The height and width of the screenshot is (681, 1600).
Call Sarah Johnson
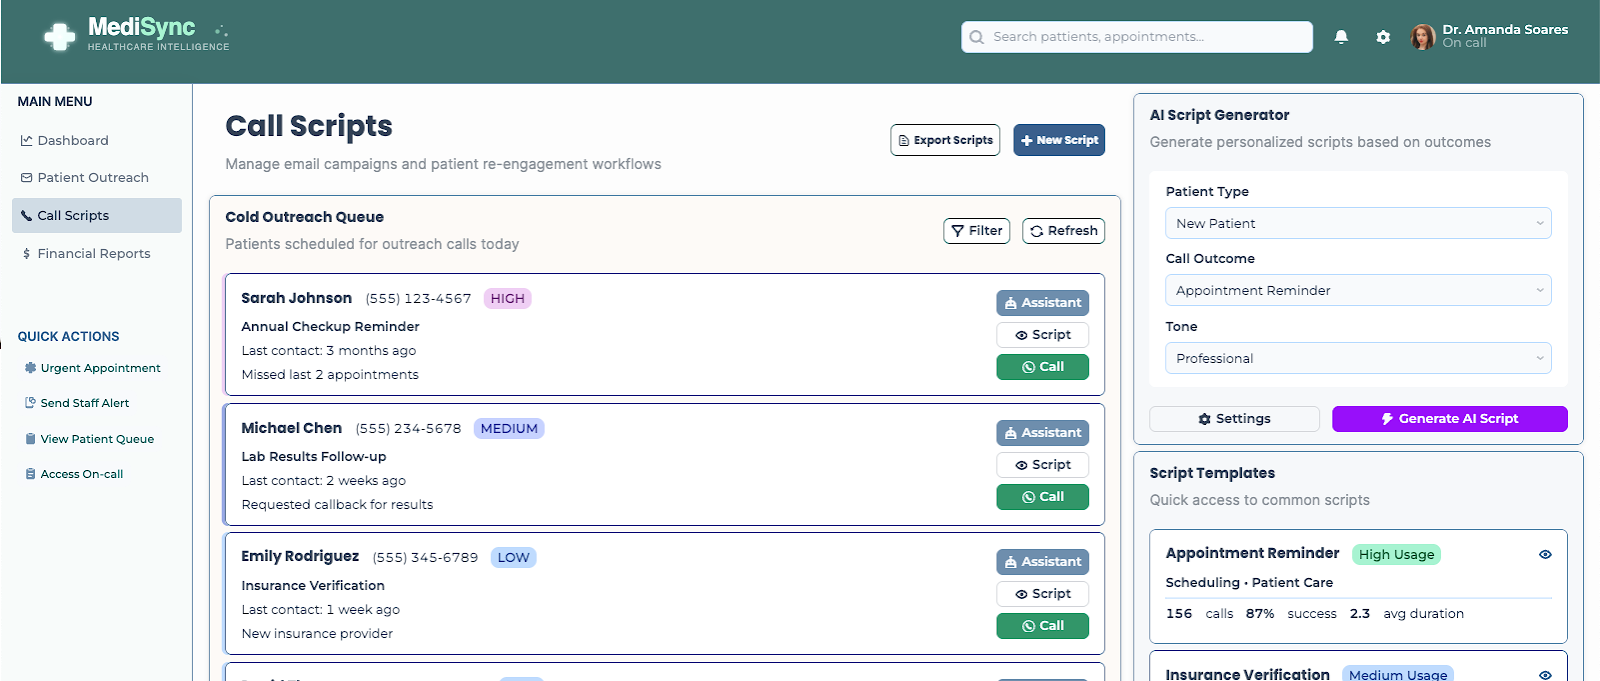(1043, 367)
